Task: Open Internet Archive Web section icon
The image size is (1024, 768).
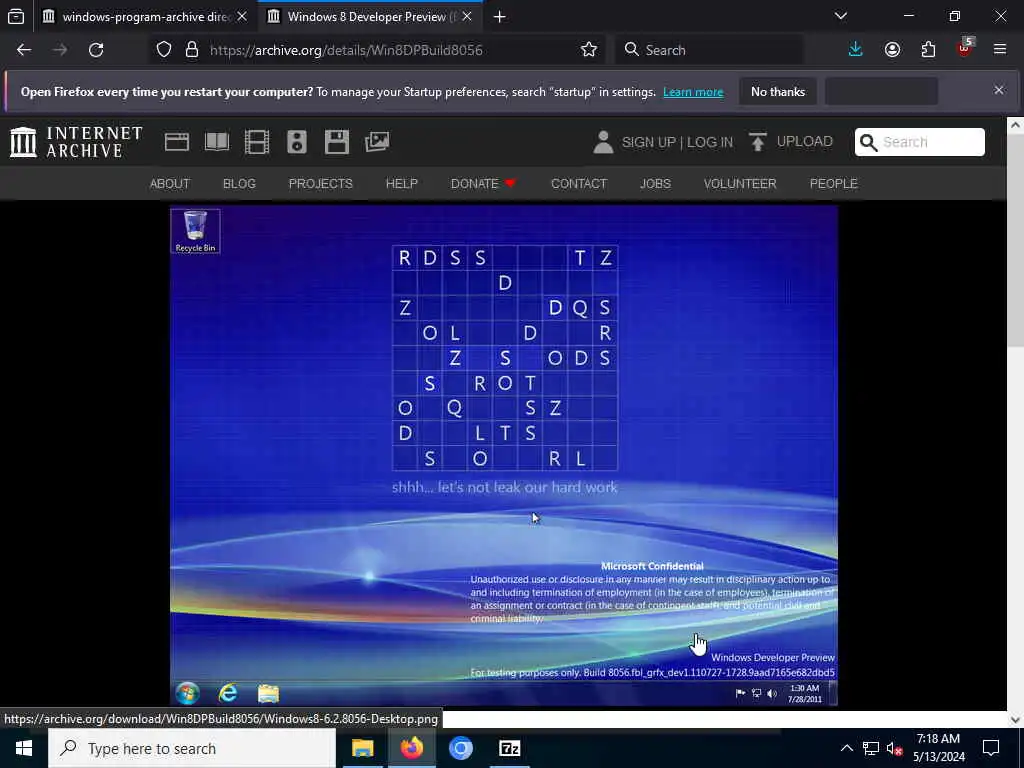Action: tap(177, 142)
